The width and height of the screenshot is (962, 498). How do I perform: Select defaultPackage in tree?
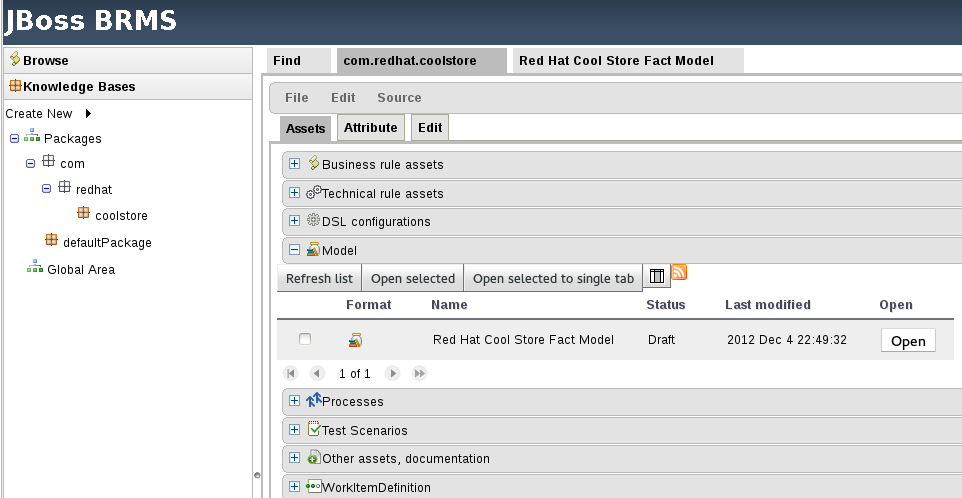click(107, 243)
